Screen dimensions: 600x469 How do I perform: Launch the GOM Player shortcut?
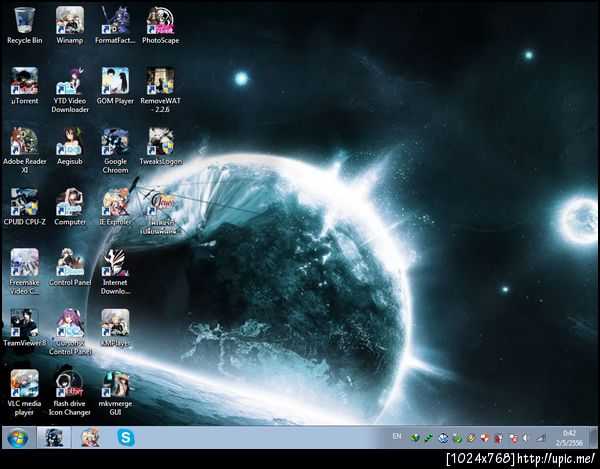pyautogui.click(x=115, y=86)
